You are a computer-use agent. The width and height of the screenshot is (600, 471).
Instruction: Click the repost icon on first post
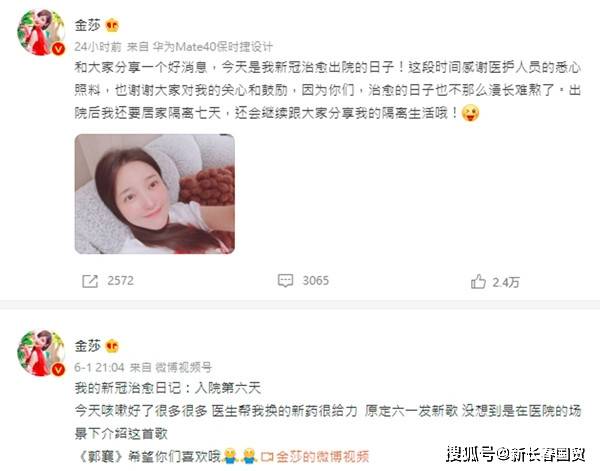tap(90, 281)
